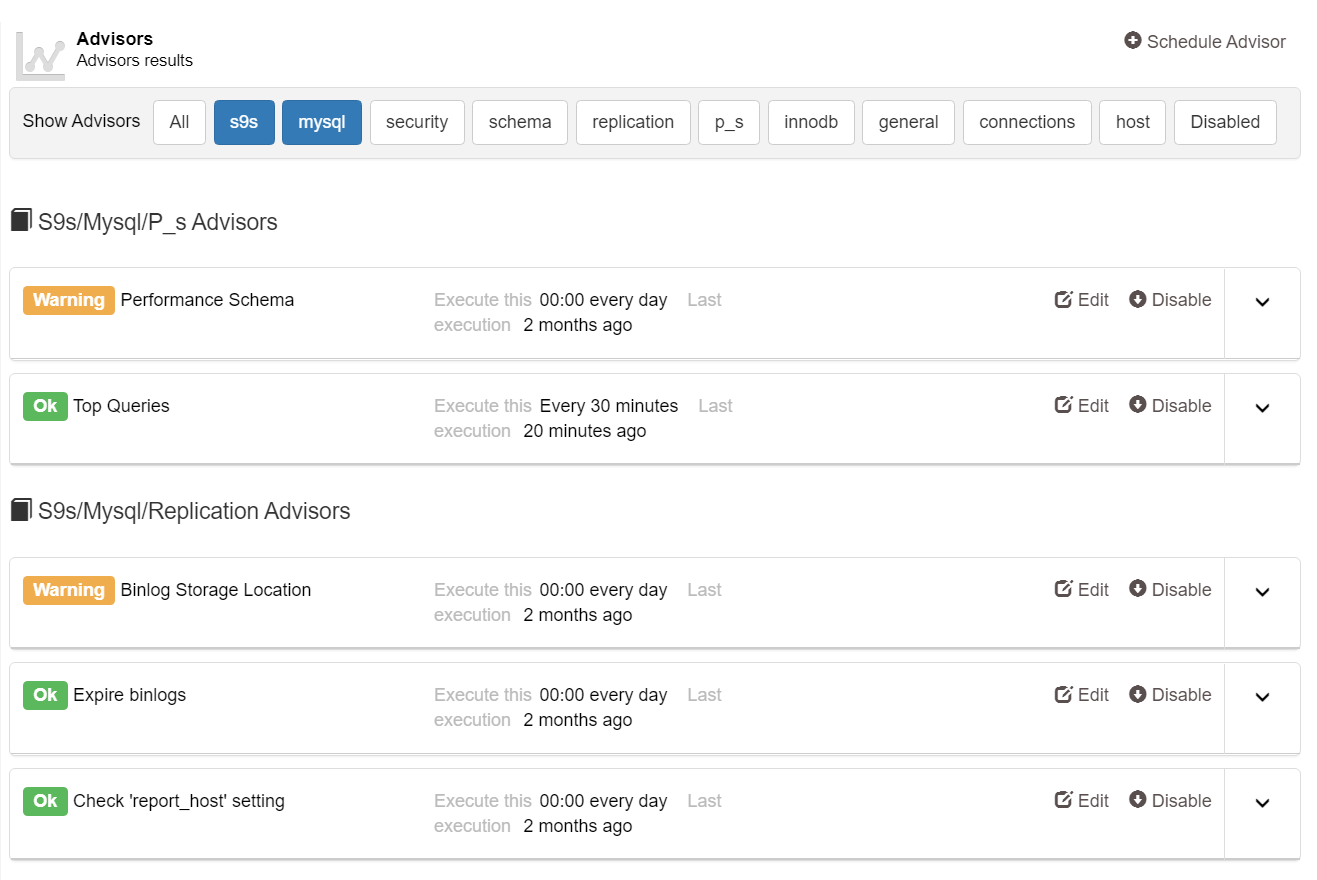The height and width of the screenshot is (880, 1317).
Task: Click the Disable arrow icon for Check 'report_host' setting
Action: coord(1138,800)
